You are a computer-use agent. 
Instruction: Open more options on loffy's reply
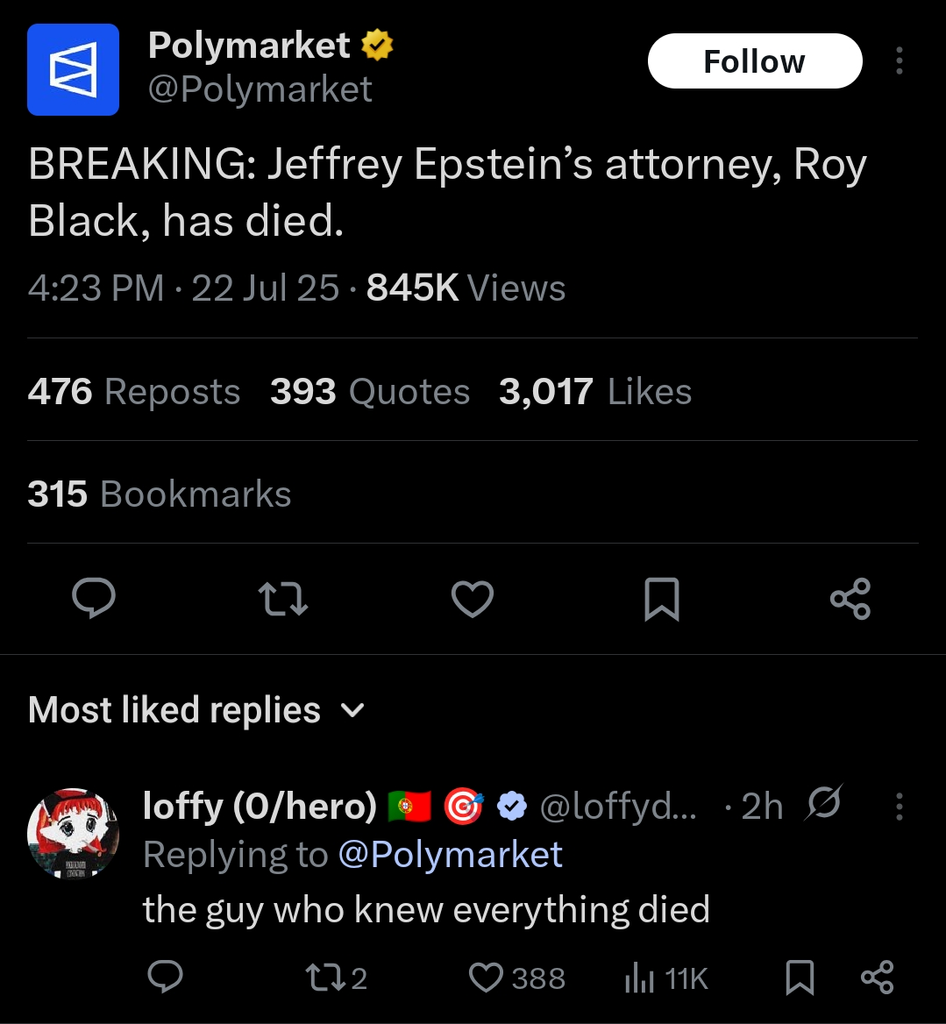click(899, 807)
